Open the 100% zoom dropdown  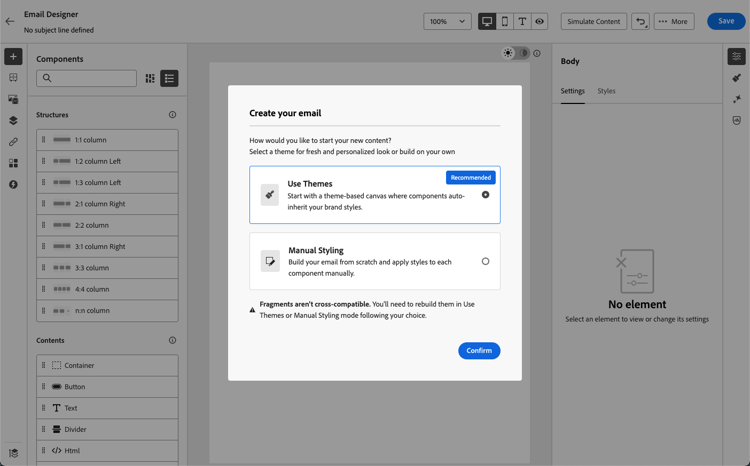pos(447,22)
